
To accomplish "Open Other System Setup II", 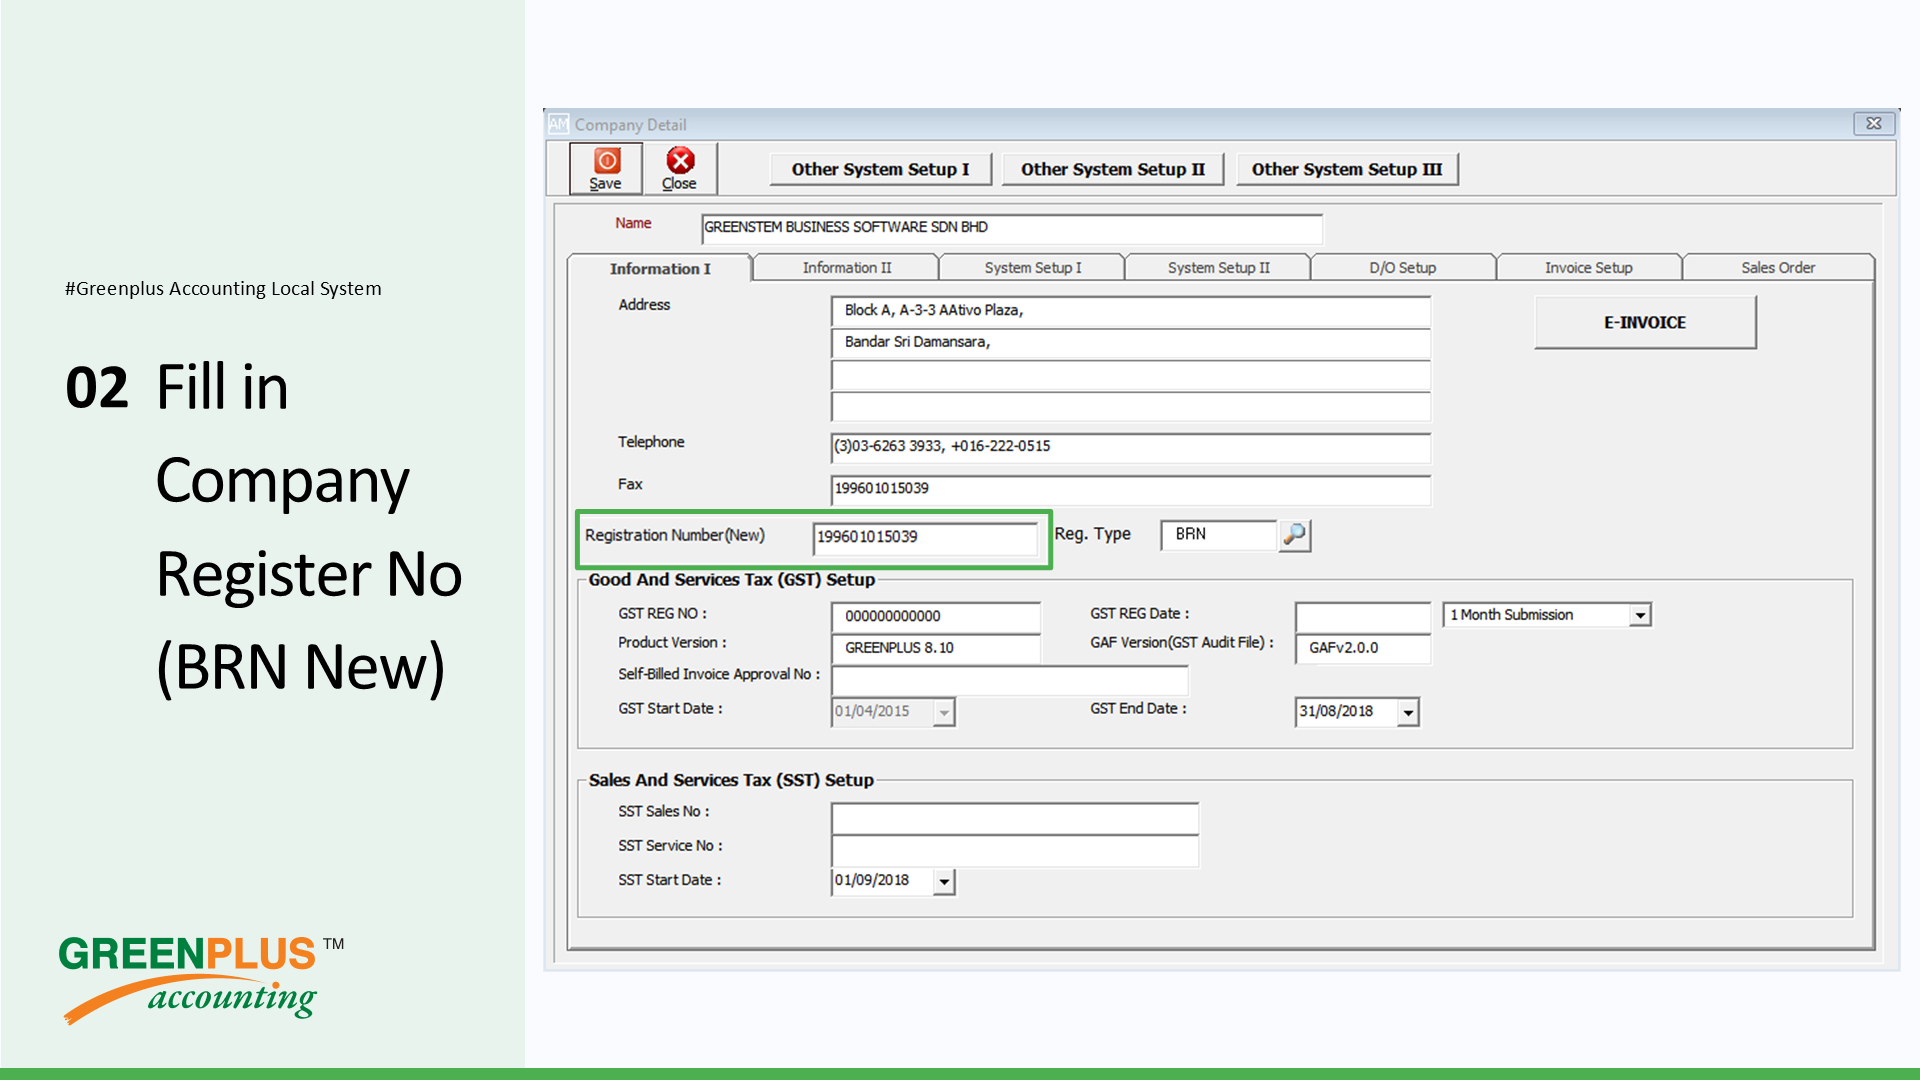I will click(x=1112, y=169).
